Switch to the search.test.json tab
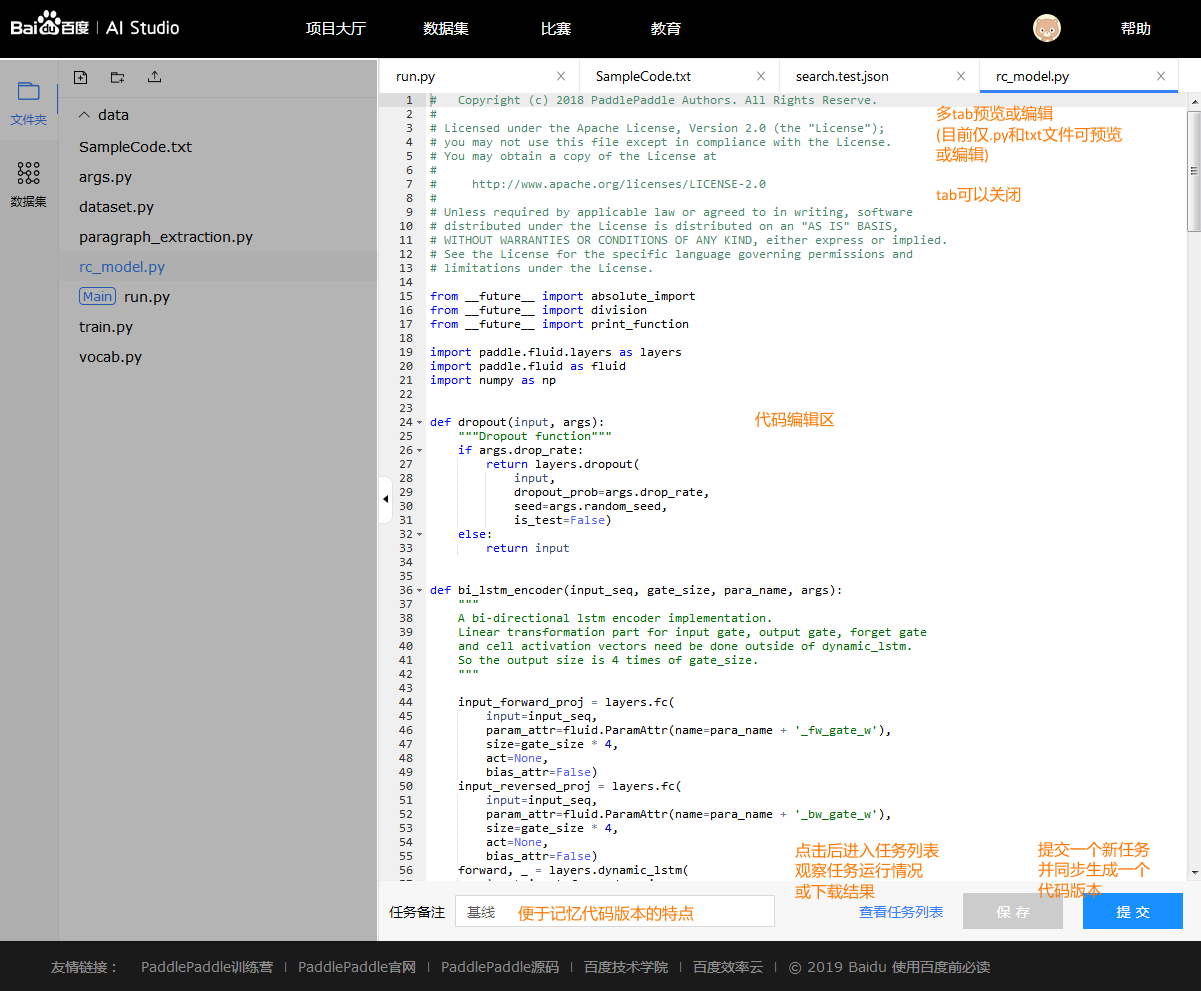This screenshot has height=991, width=1201. pos(842,76)
